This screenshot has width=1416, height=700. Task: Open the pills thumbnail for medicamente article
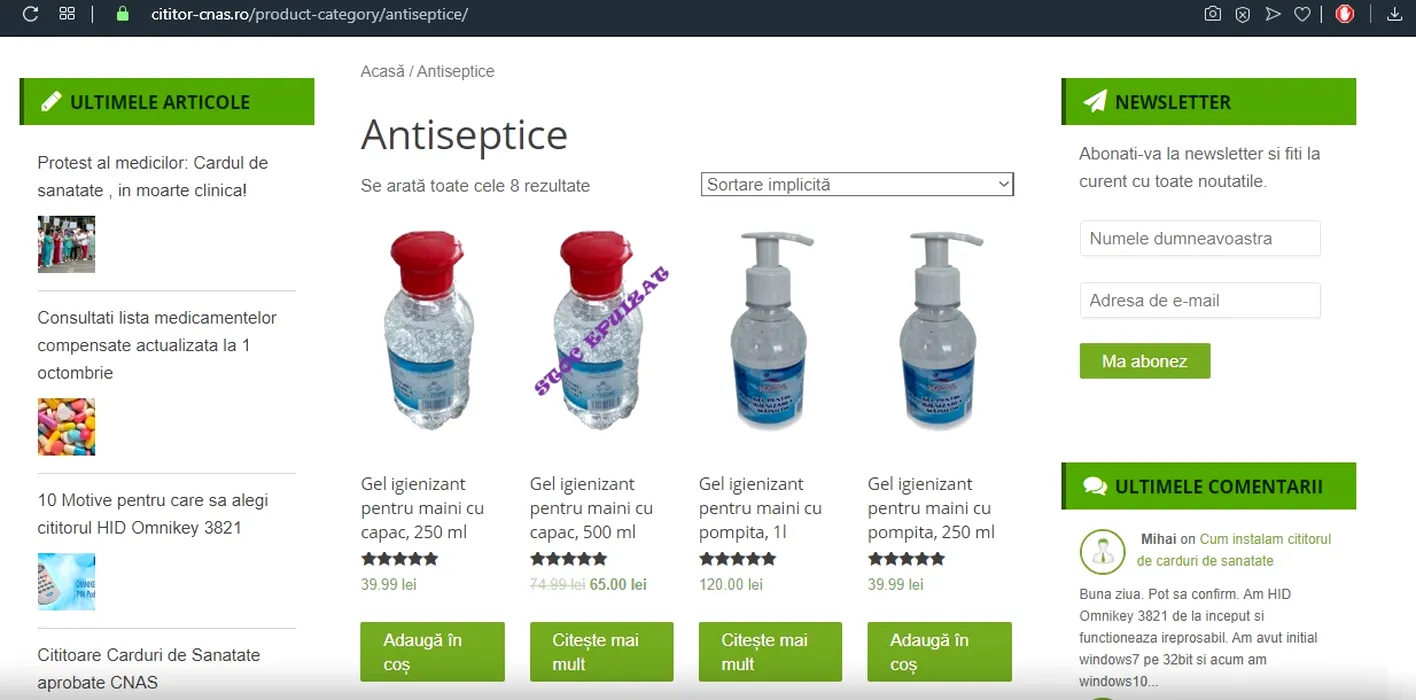click(x=66, y=427)
